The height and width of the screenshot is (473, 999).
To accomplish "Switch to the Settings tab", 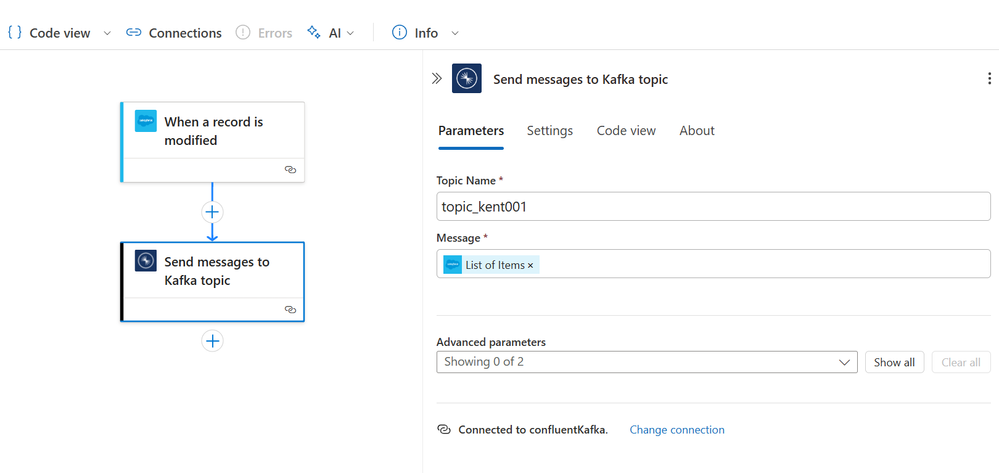I will click(550, 131).
